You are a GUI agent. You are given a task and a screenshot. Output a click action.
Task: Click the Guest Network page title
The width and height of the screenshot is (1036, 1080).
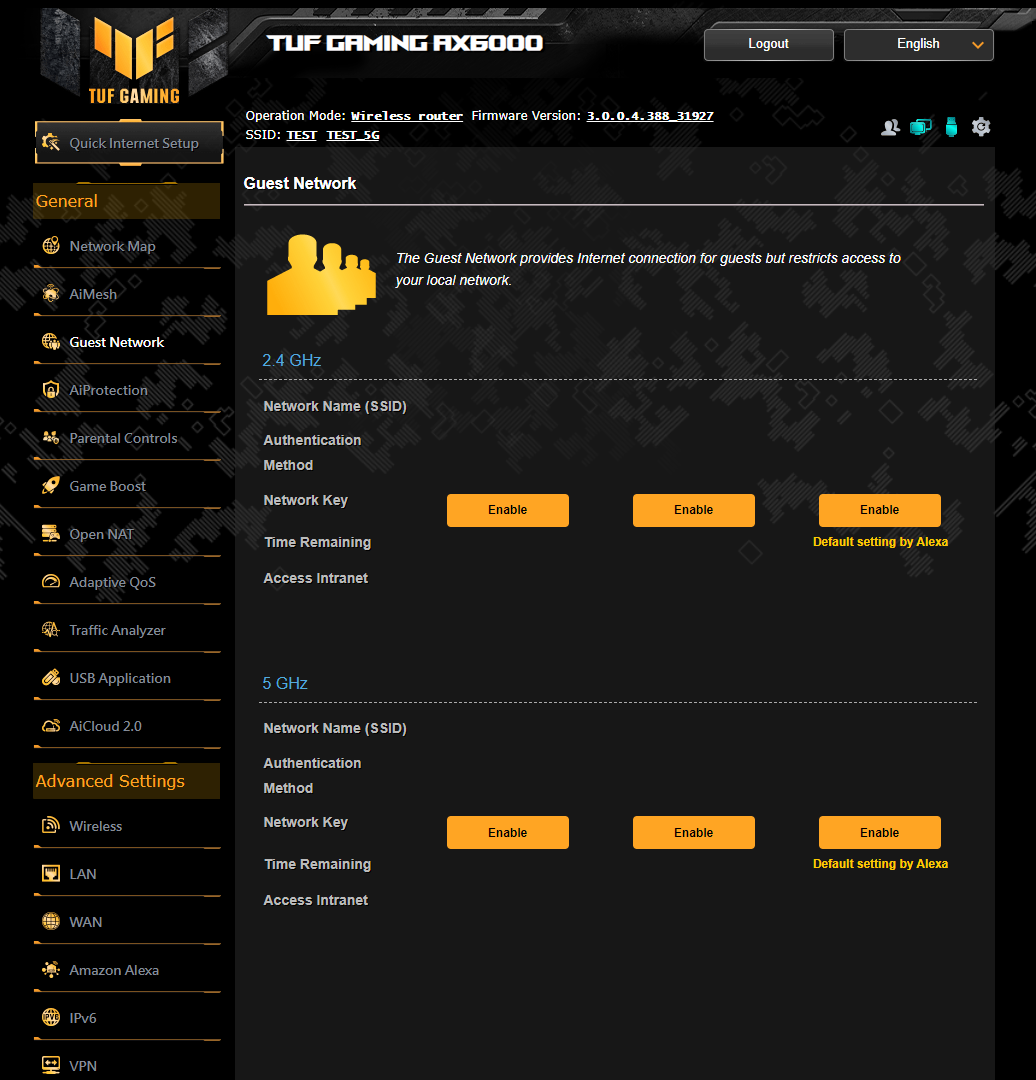[300, 183]
